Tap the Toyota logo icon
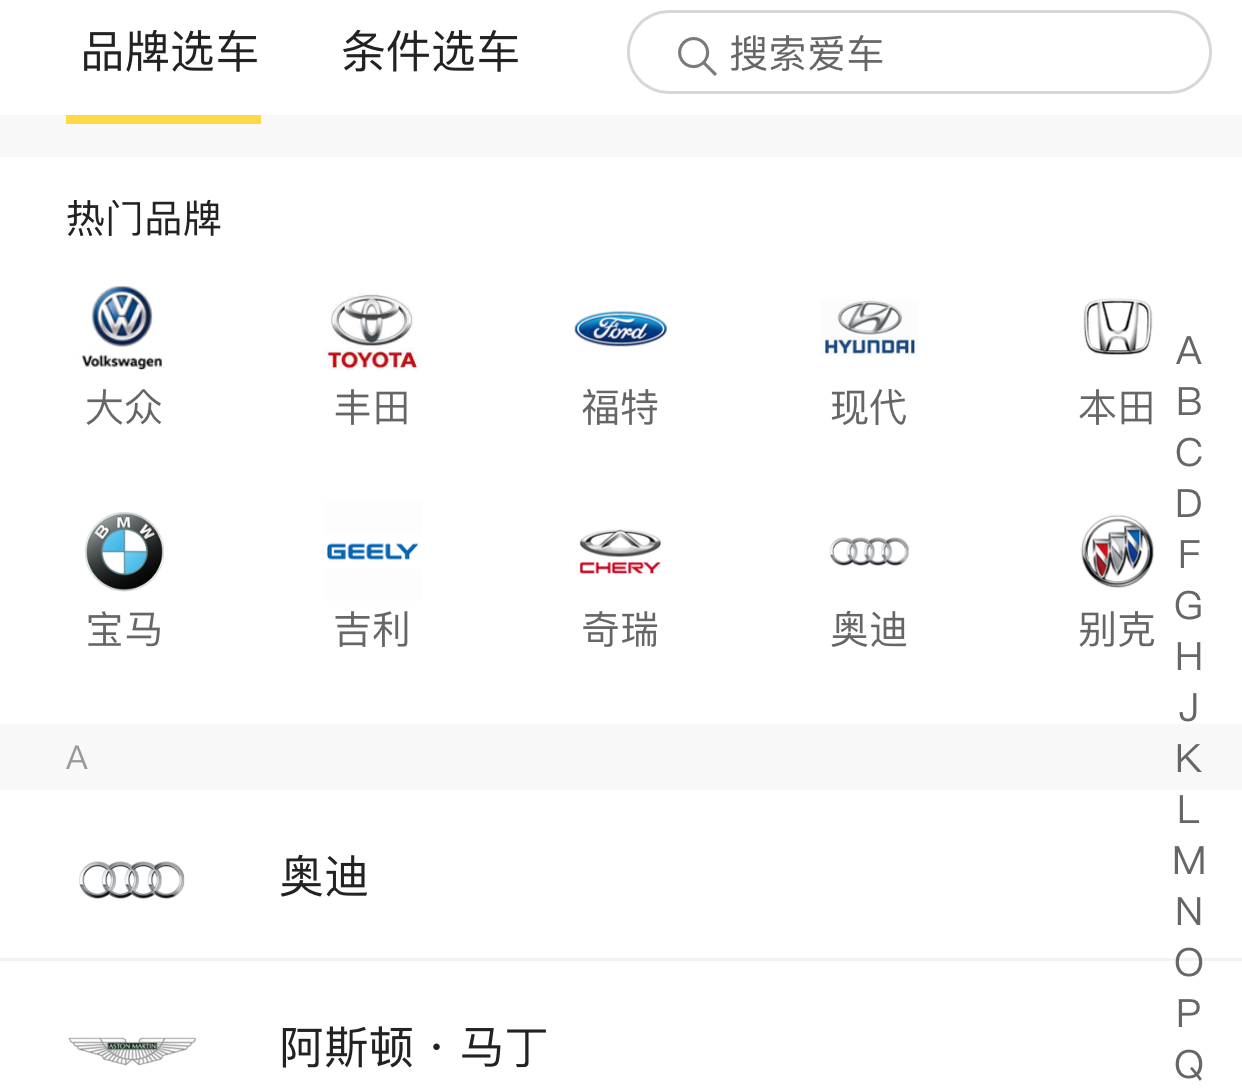Image resolution: width=1242 pixels, height=1092 pixels. tap(372, 331)
